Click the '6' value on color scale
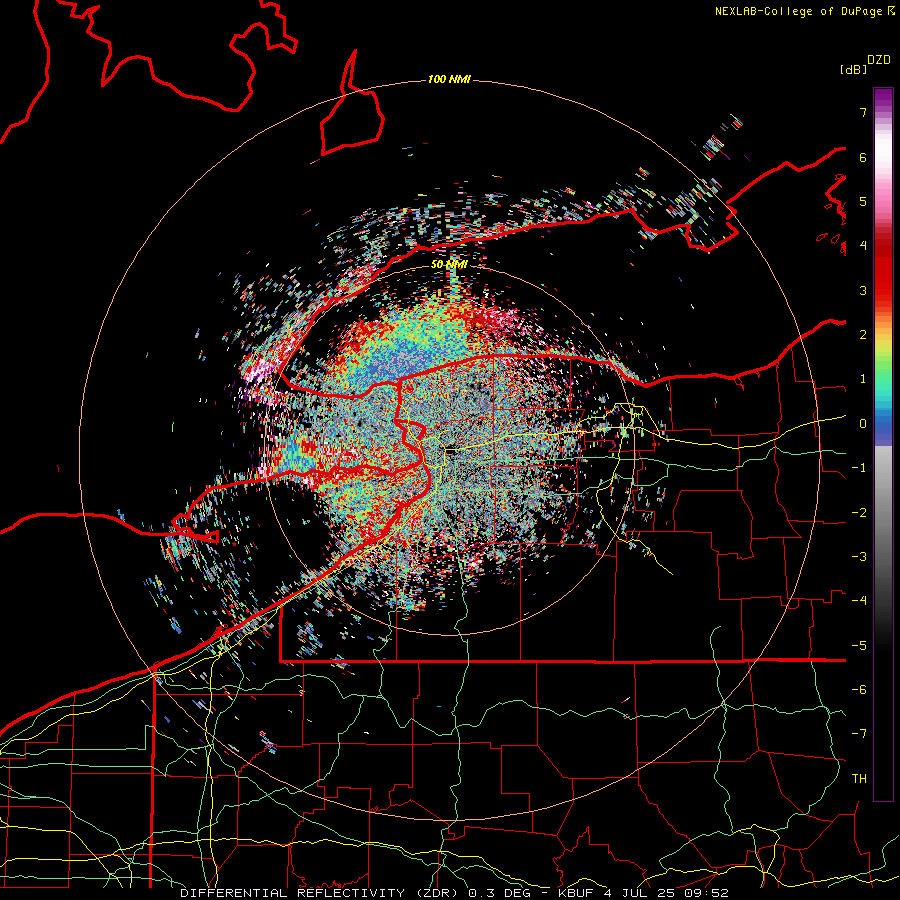The image size is (900, 900). [x=863, y=157]
